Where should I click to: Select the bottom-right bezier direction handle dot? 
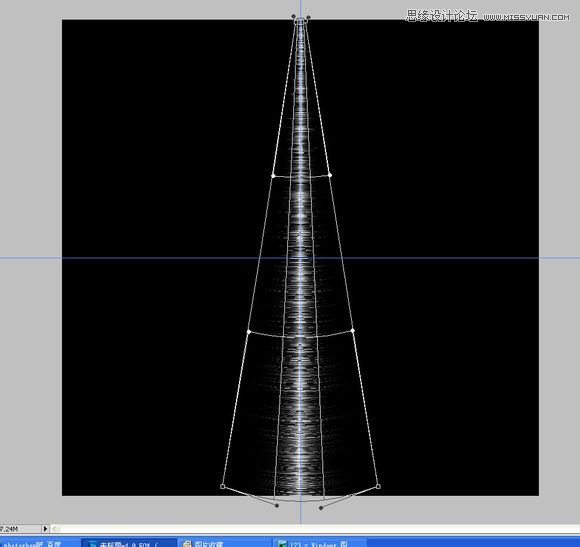click(321, 508)
